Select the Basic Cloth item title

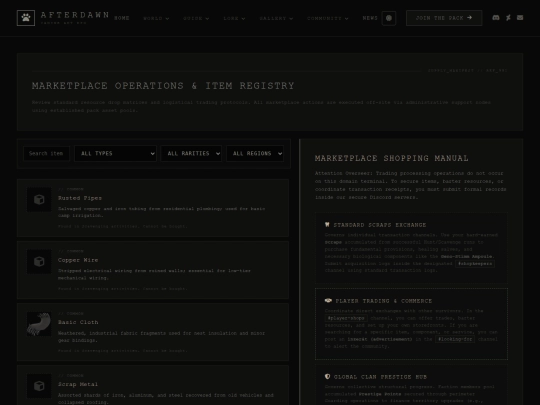(x=78, y=322)
